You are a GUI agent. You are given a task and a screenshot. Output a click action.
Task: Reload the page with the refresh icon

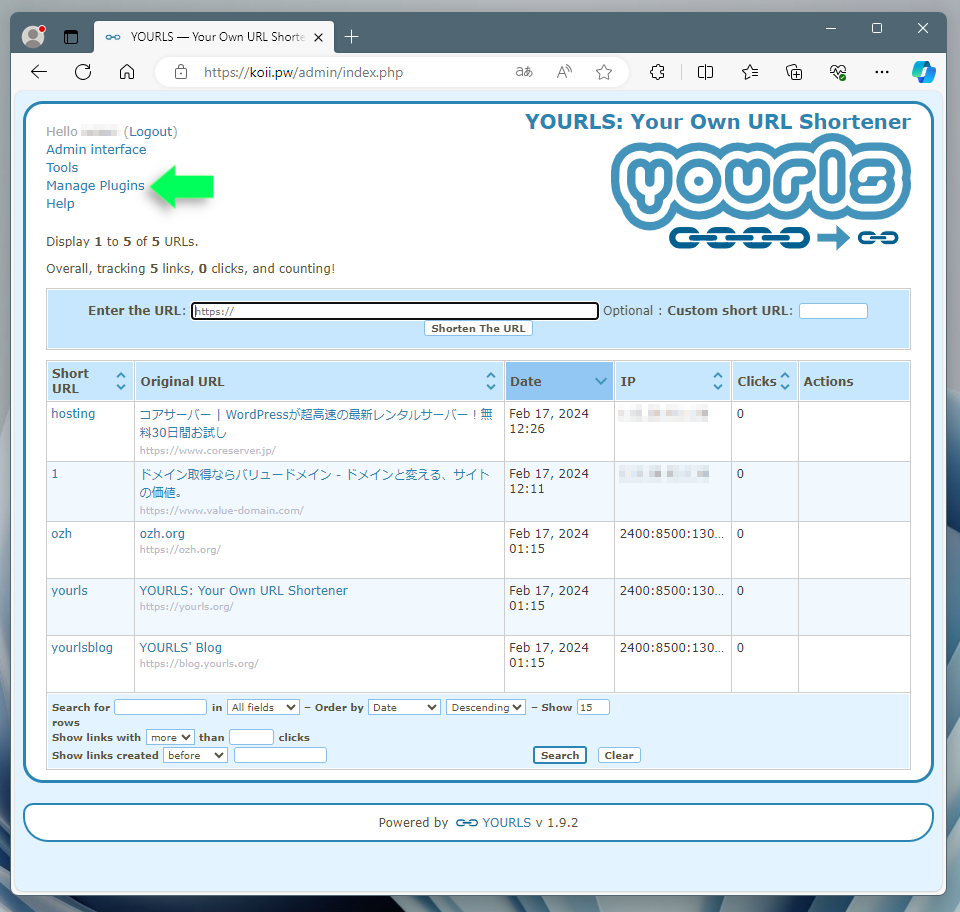coord(83,72)
